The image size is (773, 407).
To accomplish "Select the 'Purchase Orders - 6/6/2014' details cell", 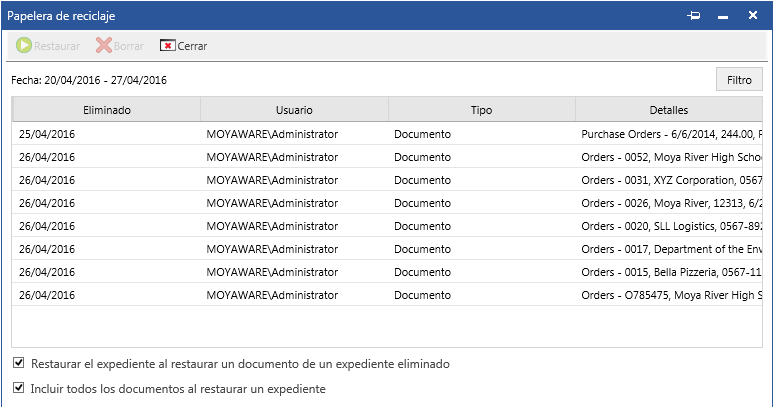I will pyautogui.click(x=671, y=134).
